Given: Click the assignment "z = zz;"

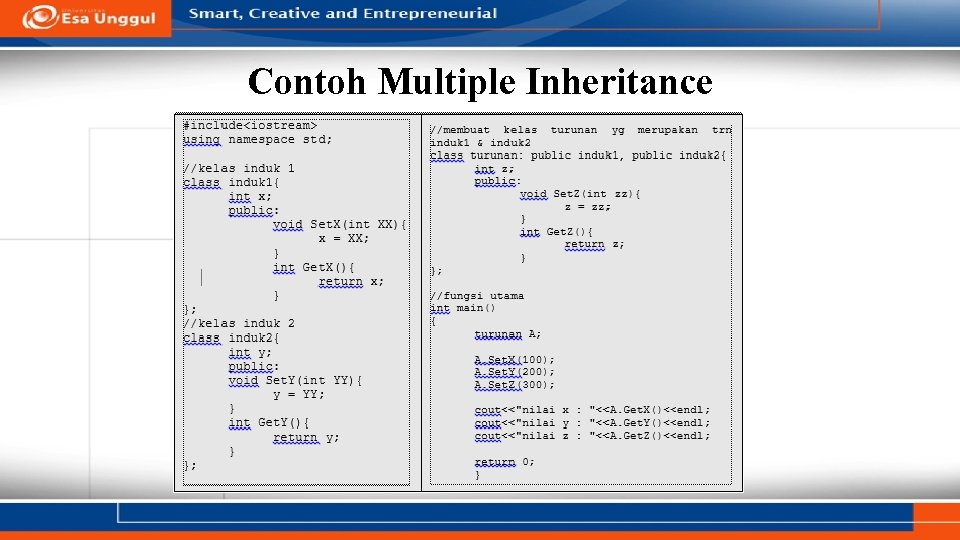Looking at the screenshot, I should 588,207.
